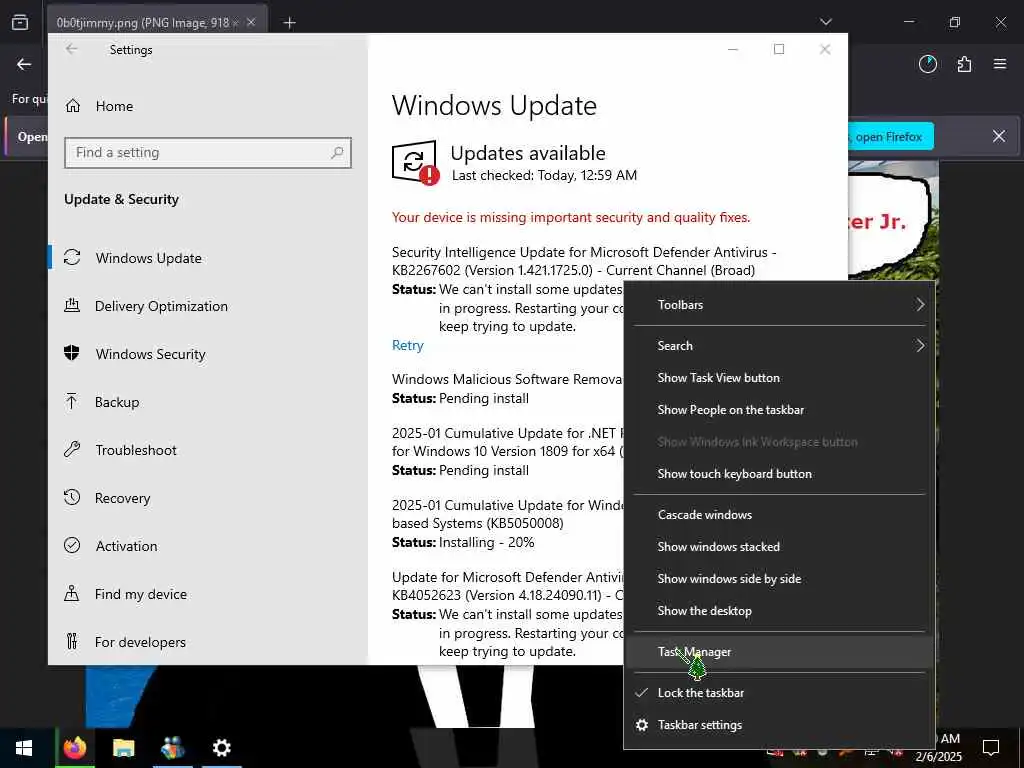Viewport: 1024px width, 768px height.
Task: Click the Find my device person icon
Action: tap(72, 593)
